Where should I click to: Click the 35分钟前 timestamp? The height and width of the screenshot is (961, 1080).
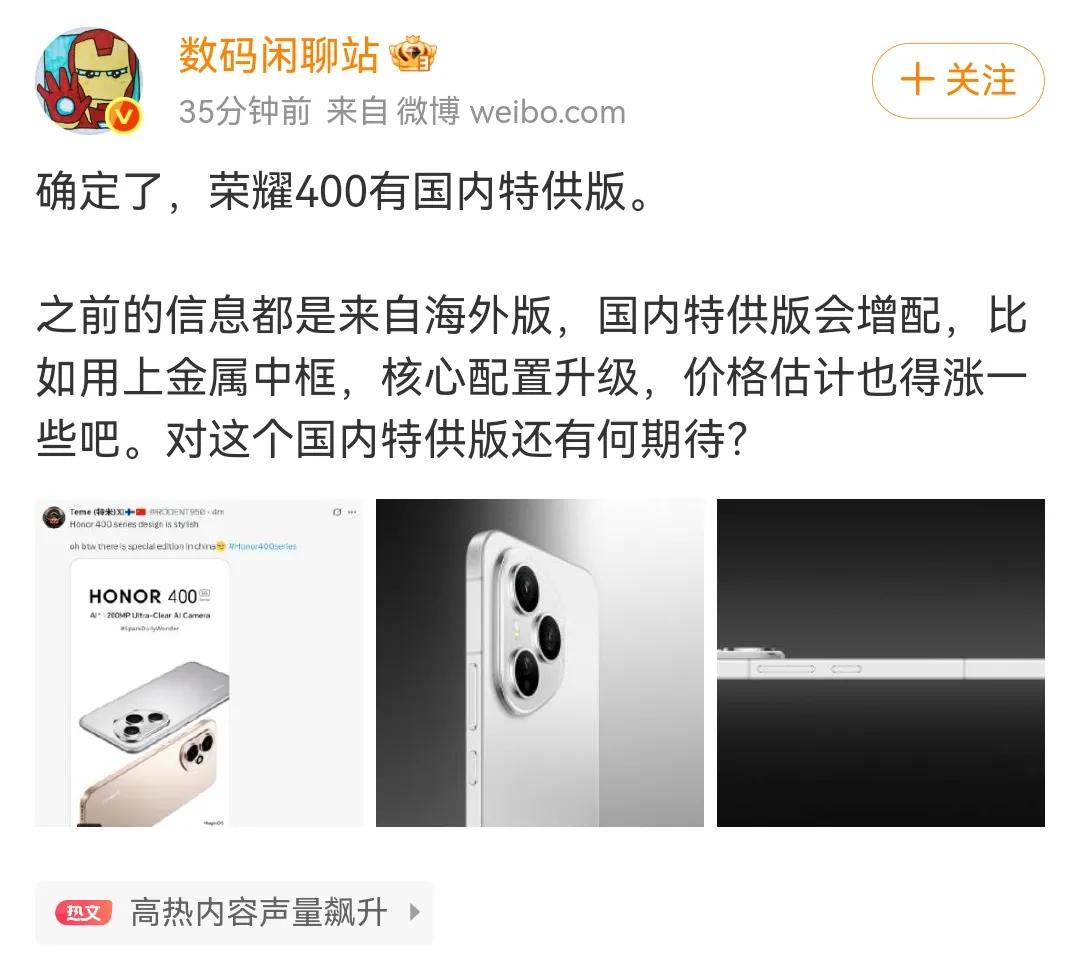245,112
